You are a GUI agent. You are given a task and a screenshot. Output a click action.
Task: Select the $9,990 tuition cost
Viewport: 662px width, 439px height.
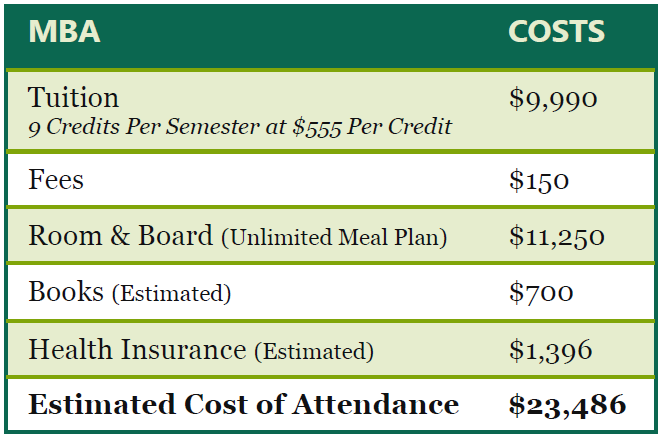coord(552,99)
